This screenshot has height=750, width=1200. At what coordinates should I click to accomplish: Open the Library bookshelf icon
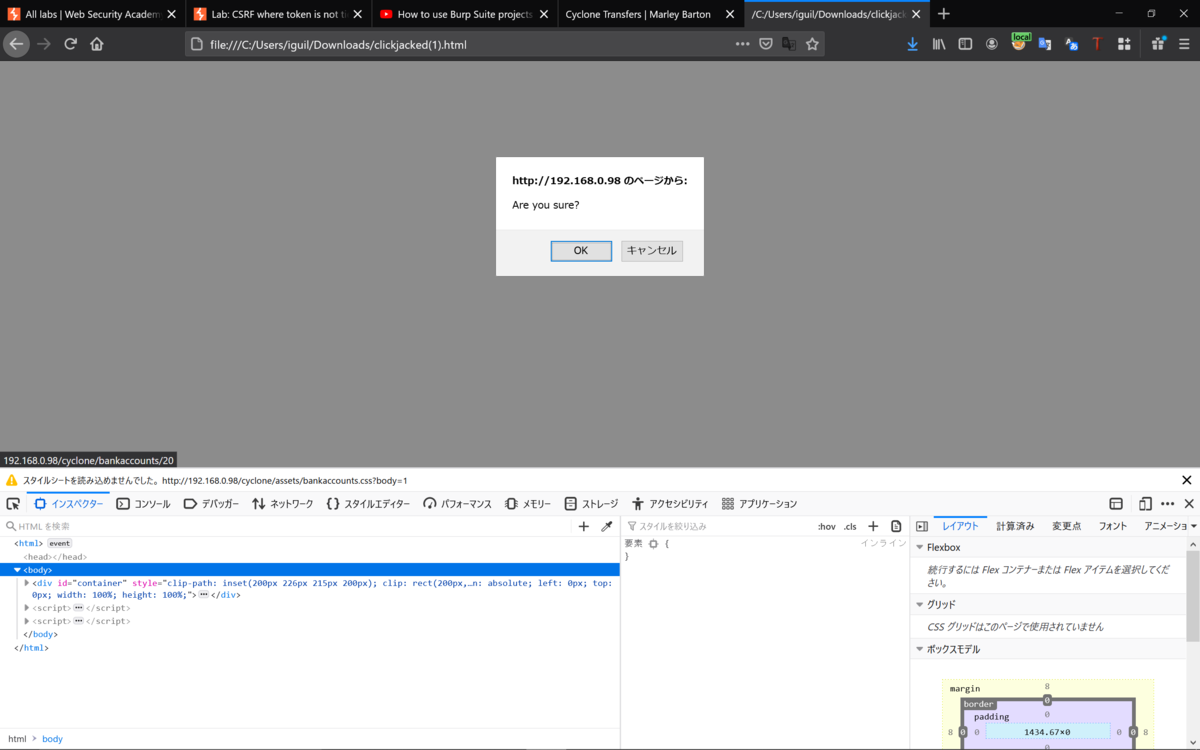(x=939, y=44)
